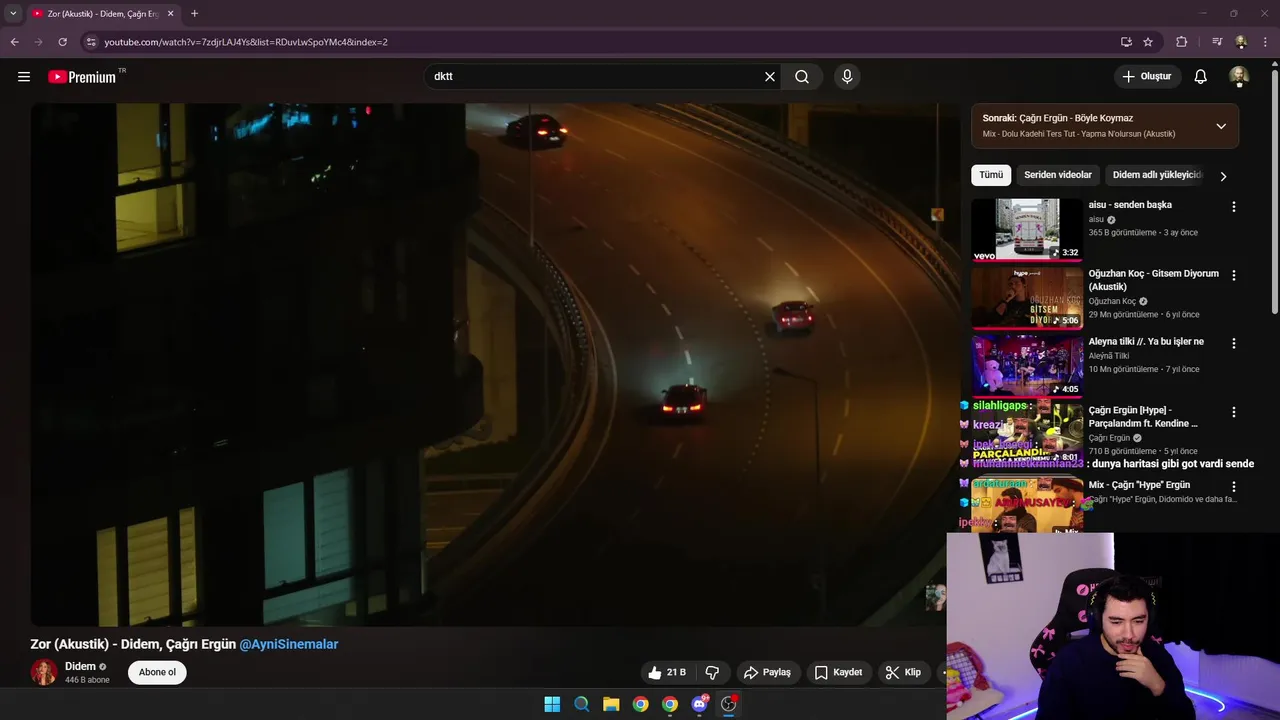Select Didem adlı yükleyici chip
The width and height of the screenshot is (1280, 720).
1156,175
